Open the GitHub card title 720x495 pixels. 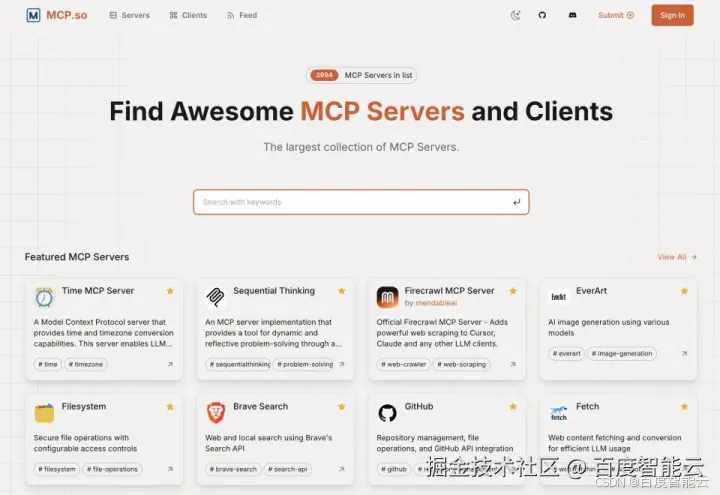pyautogui.click(x=419, y=406)
